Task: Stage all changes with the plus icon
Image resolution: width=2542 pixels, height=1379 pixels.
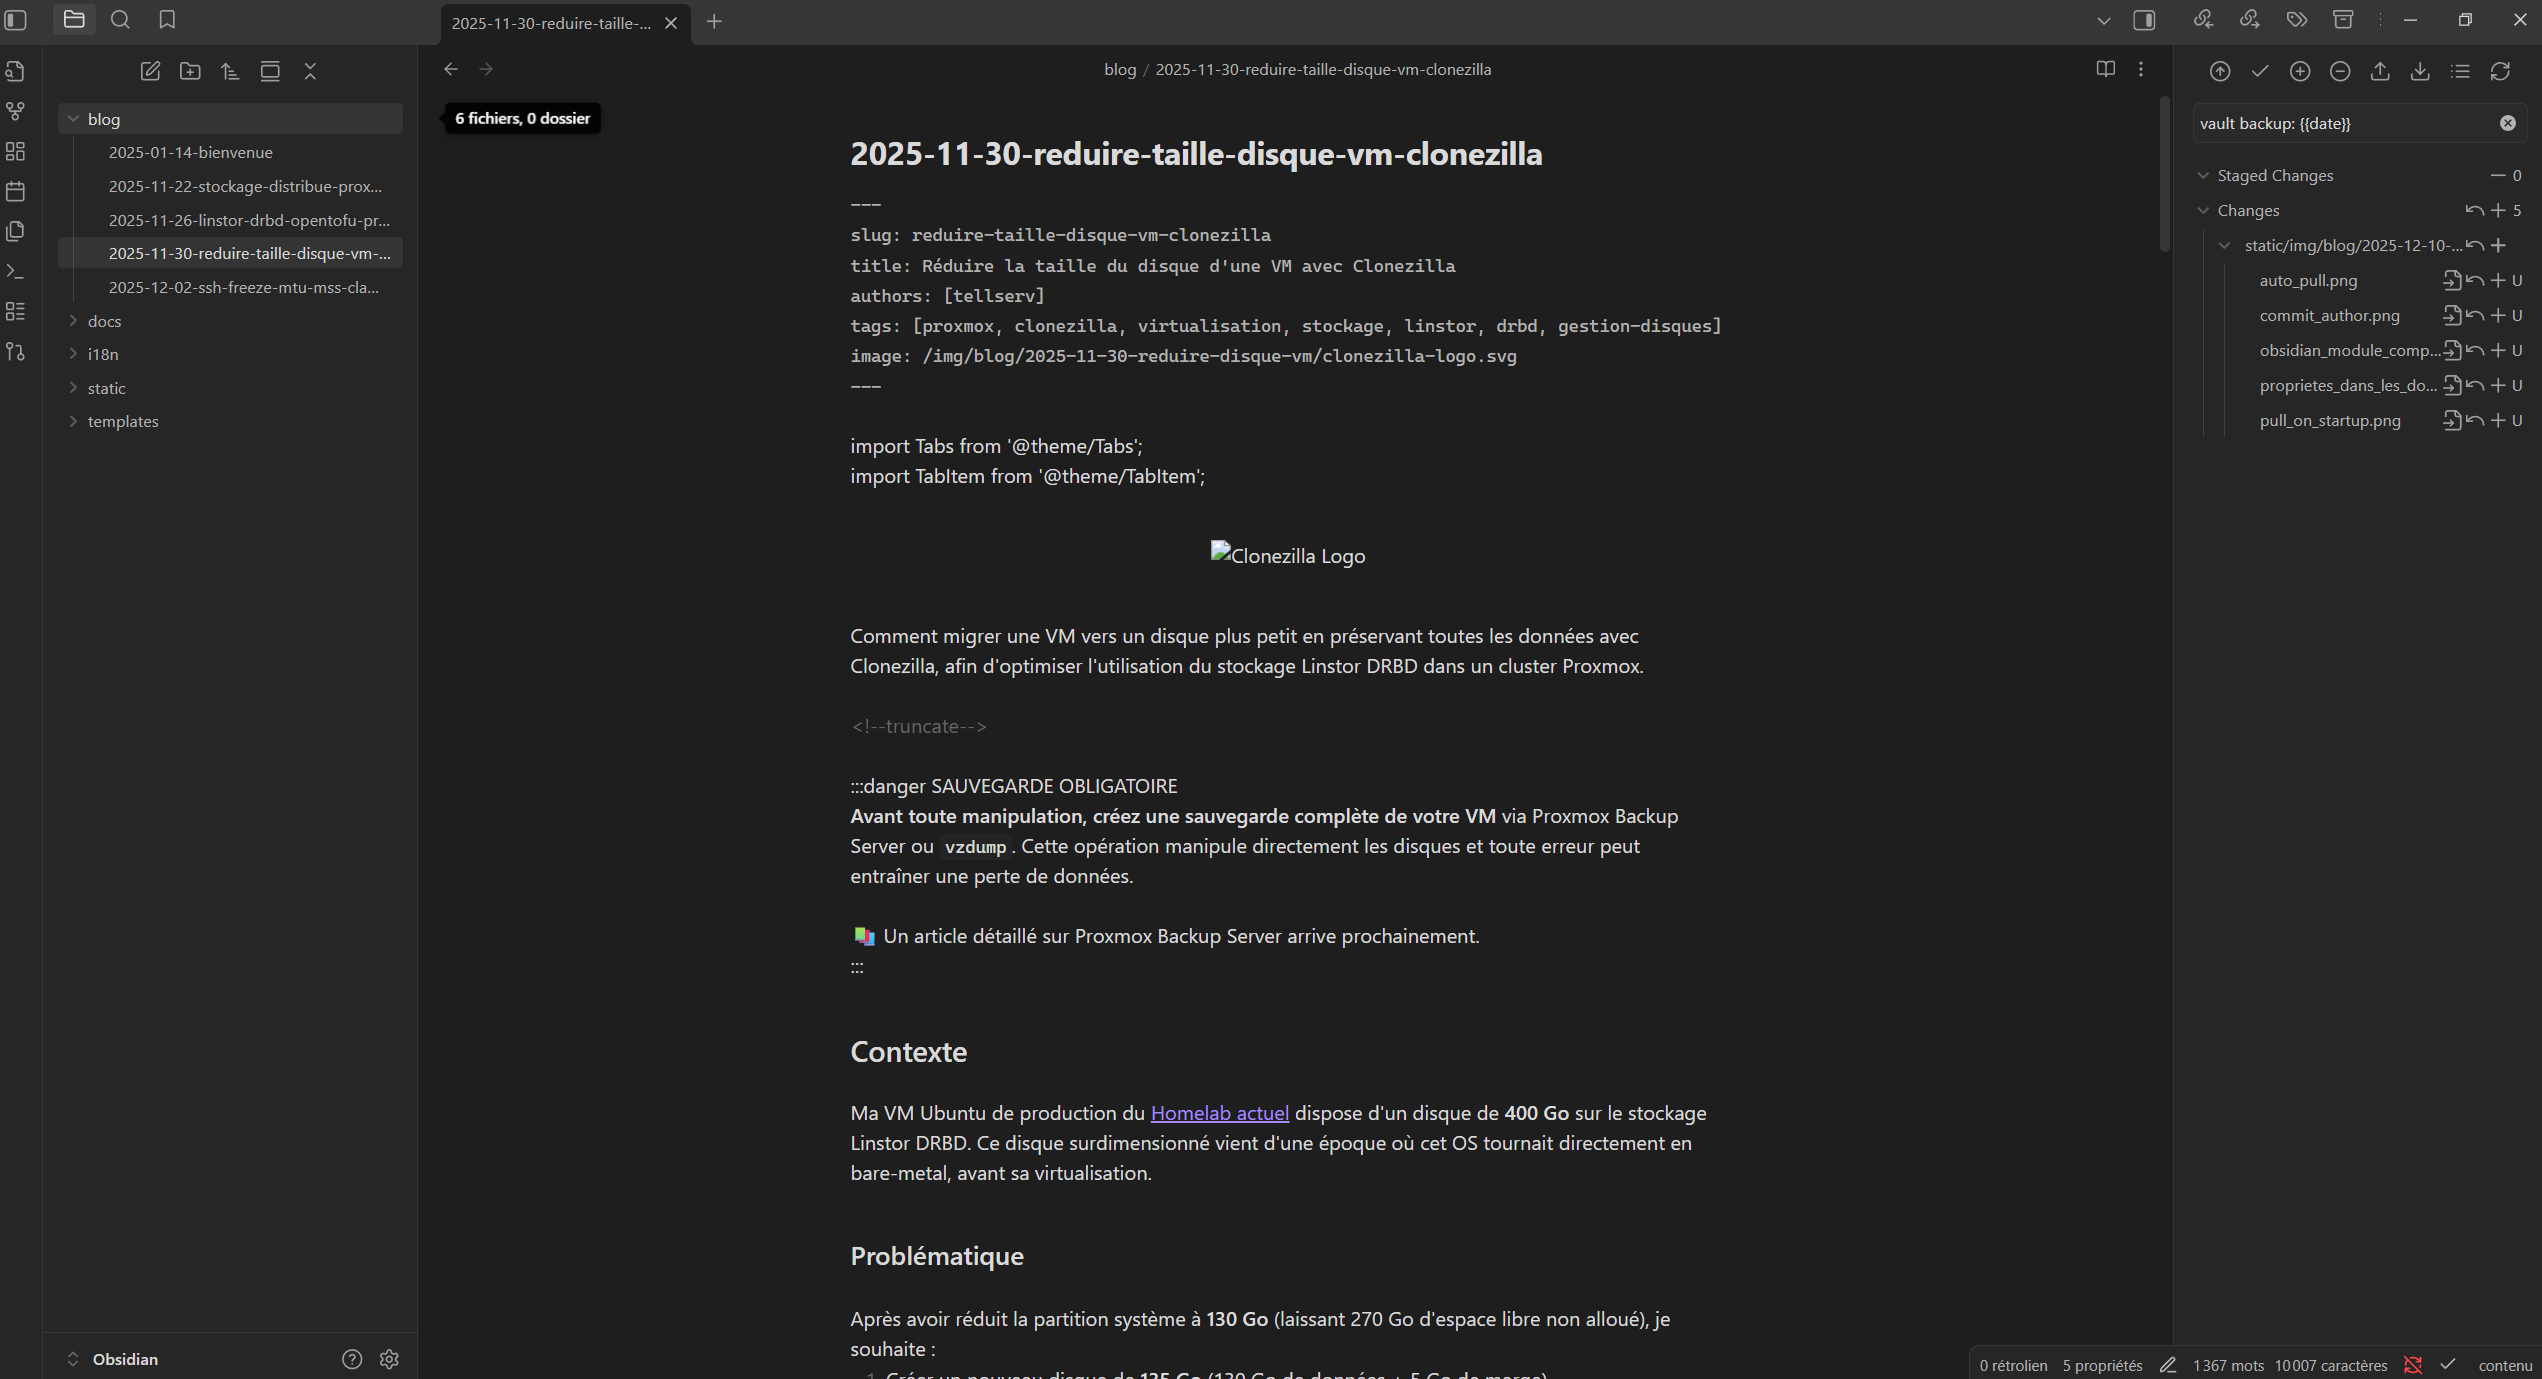Action: tap(2301, 71)
